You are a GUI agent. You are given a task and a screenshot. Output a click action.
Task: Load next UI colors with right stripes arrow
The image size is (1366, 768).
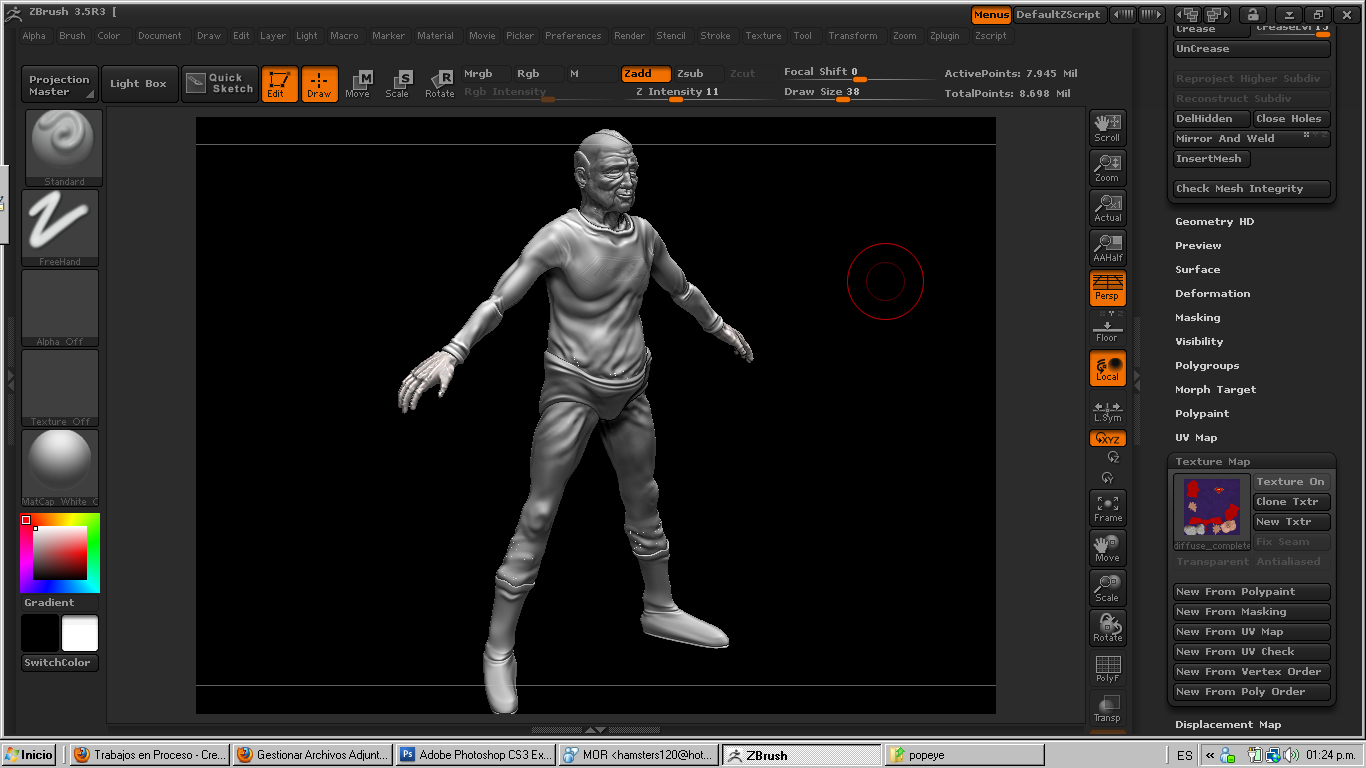pos(1152,15)
